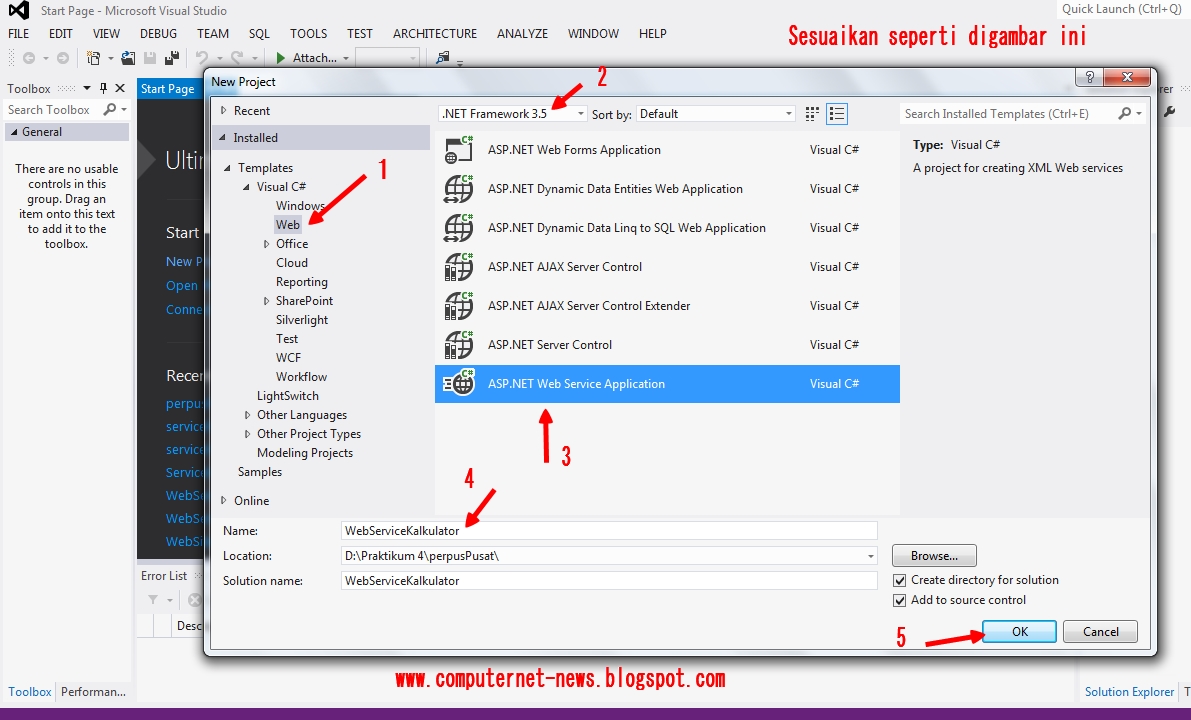This screenshot has height=720, width=1191.
Task: Open the ARCHITECTURE menu
Action: (x=434, y=33)
